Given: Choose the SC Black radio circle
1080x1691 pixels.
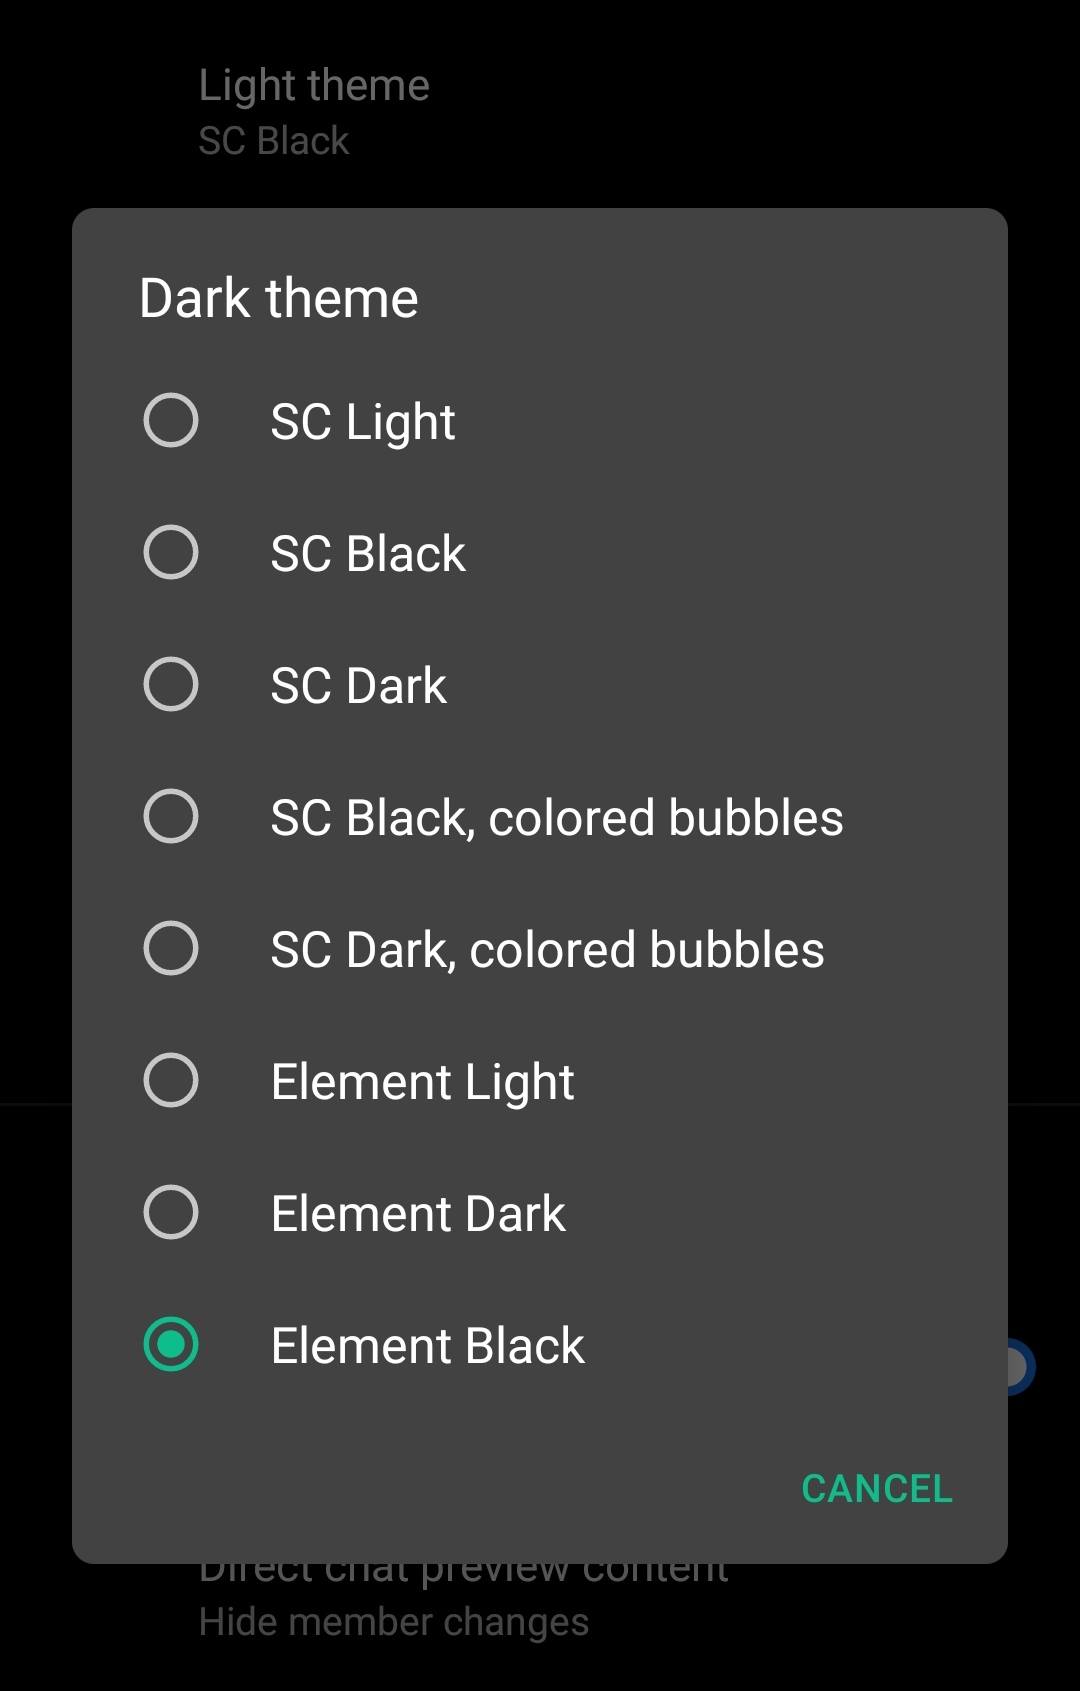Looking at the screenshot, I should point(171,552).
